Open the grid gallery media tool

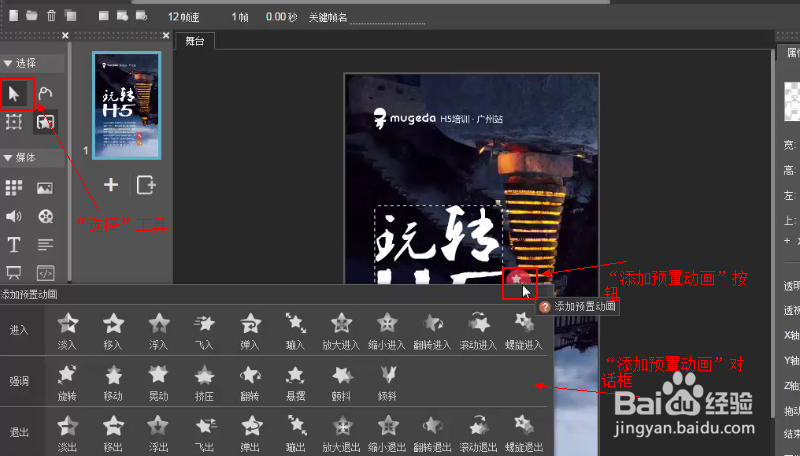click(14, 188)
